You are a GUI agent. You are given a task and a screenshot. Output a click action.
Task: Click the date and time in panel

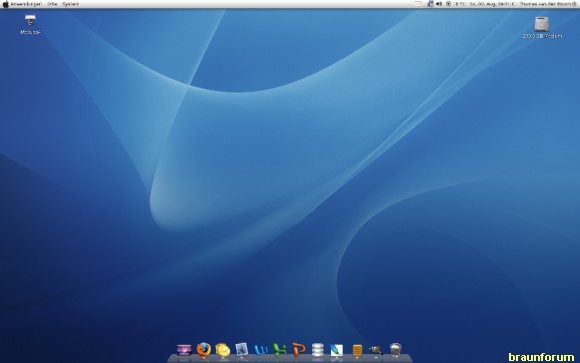click(x=492, y=4)
